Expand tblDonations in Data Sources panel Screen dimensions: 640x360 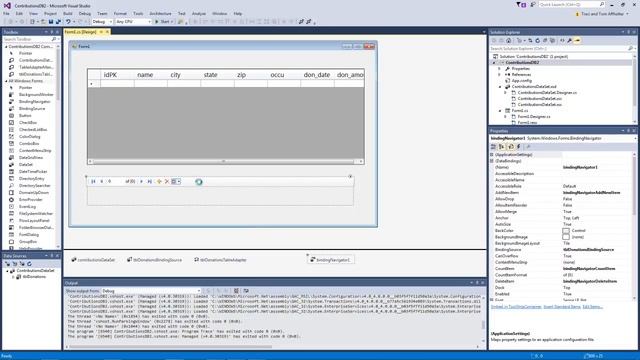pos(13,277)
